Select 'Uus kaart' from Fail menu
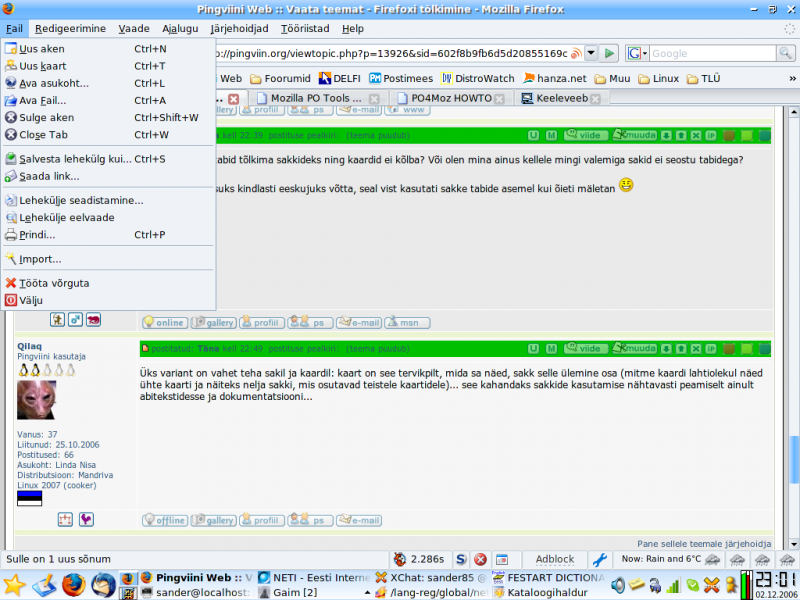800x600 pixels. click(108, 66)
